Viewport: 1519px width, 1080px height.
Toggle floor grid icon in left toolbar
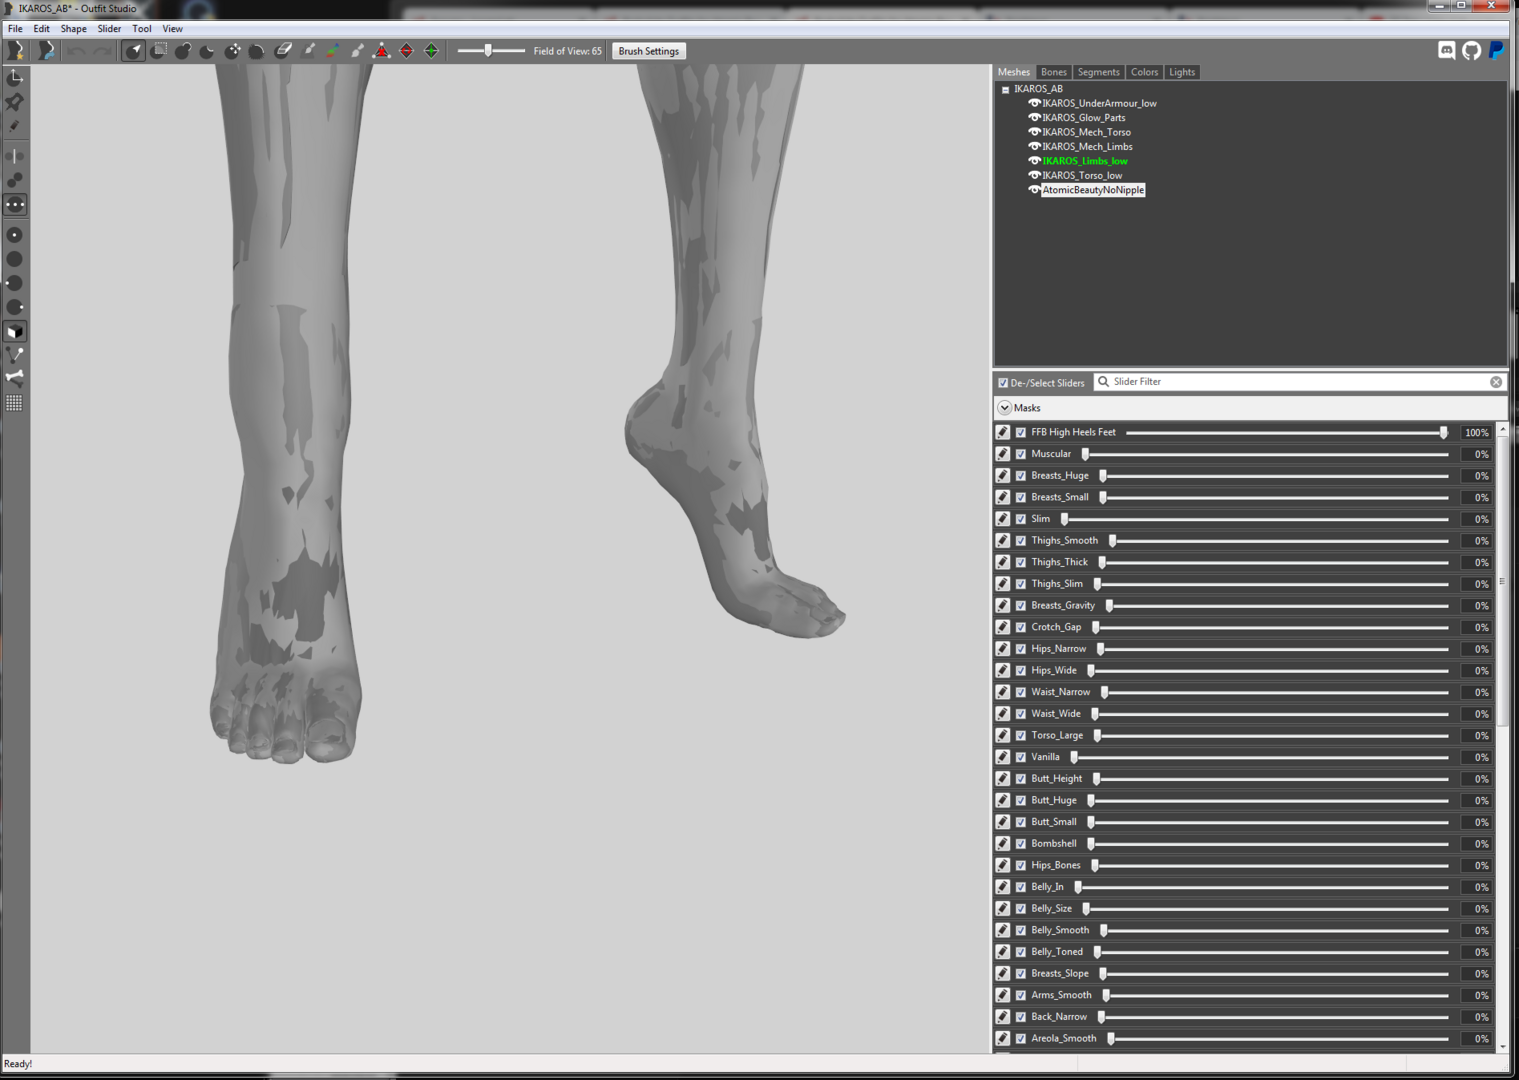(x=15, y=403)
